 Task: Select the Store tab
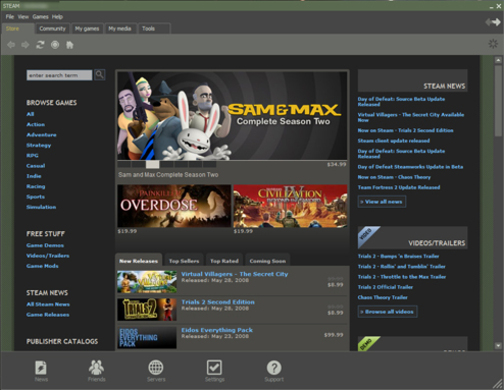click(18, 29)
